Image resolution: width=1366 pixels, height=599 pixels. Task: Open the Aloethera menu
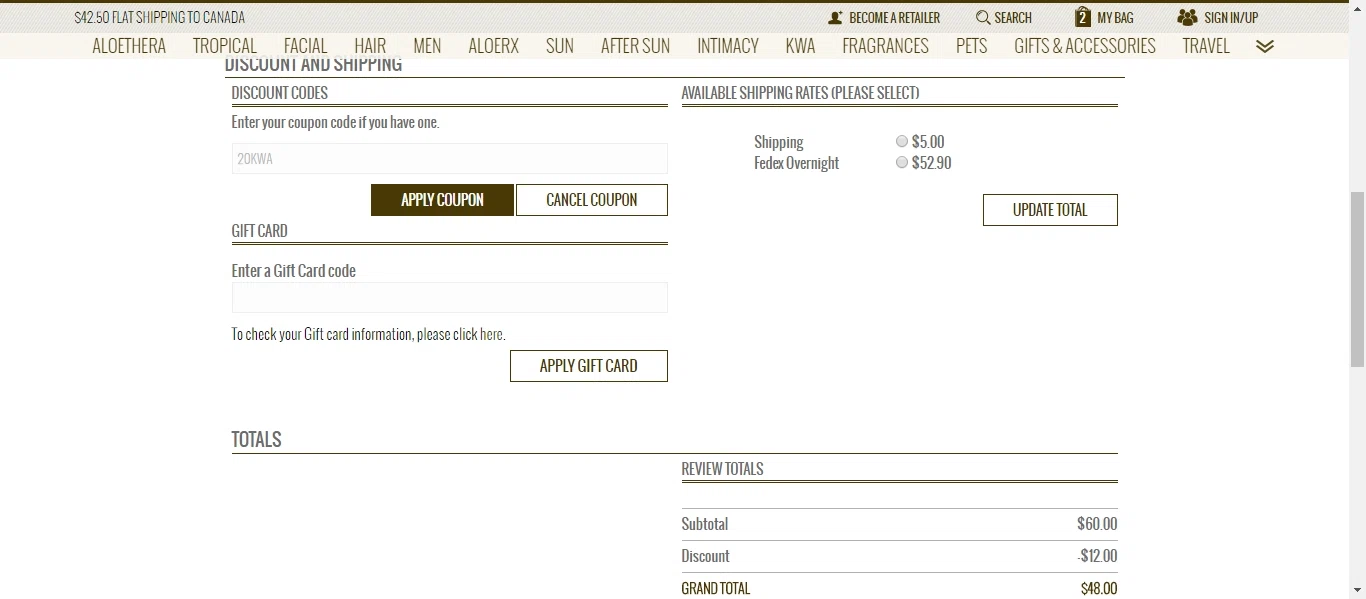pos(129,46)
